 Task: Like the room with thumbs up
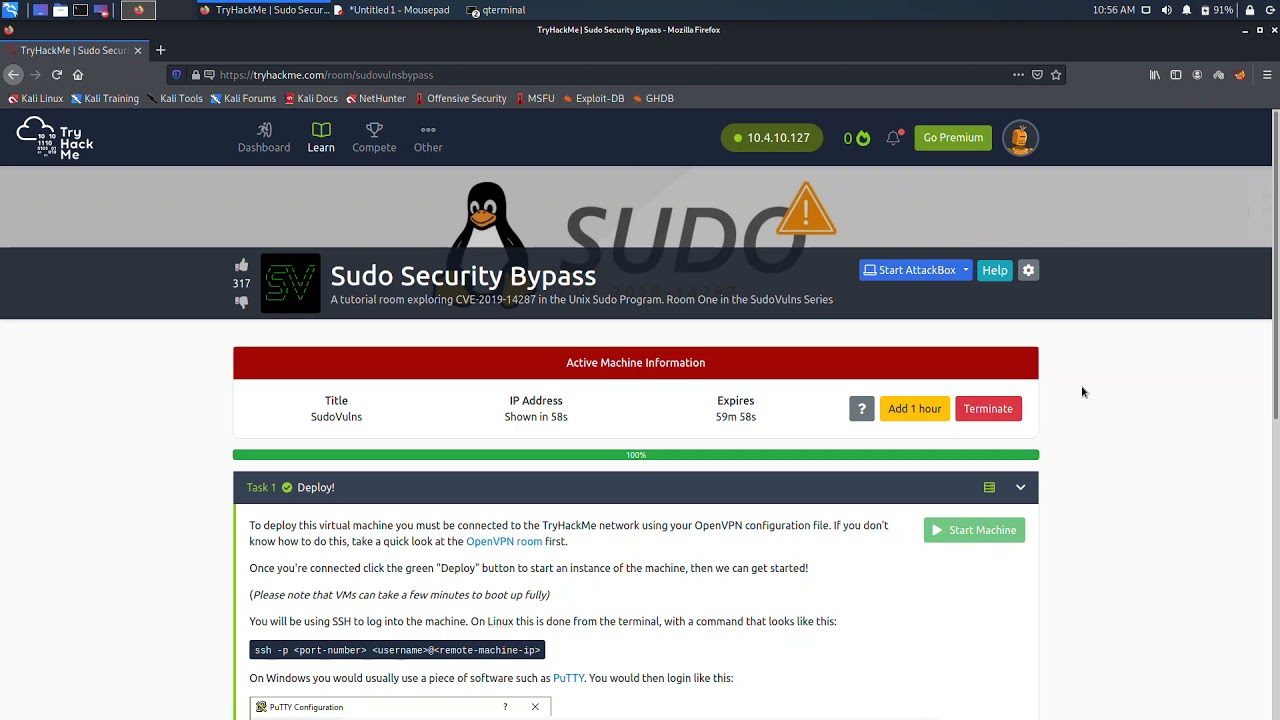point(241,265)
